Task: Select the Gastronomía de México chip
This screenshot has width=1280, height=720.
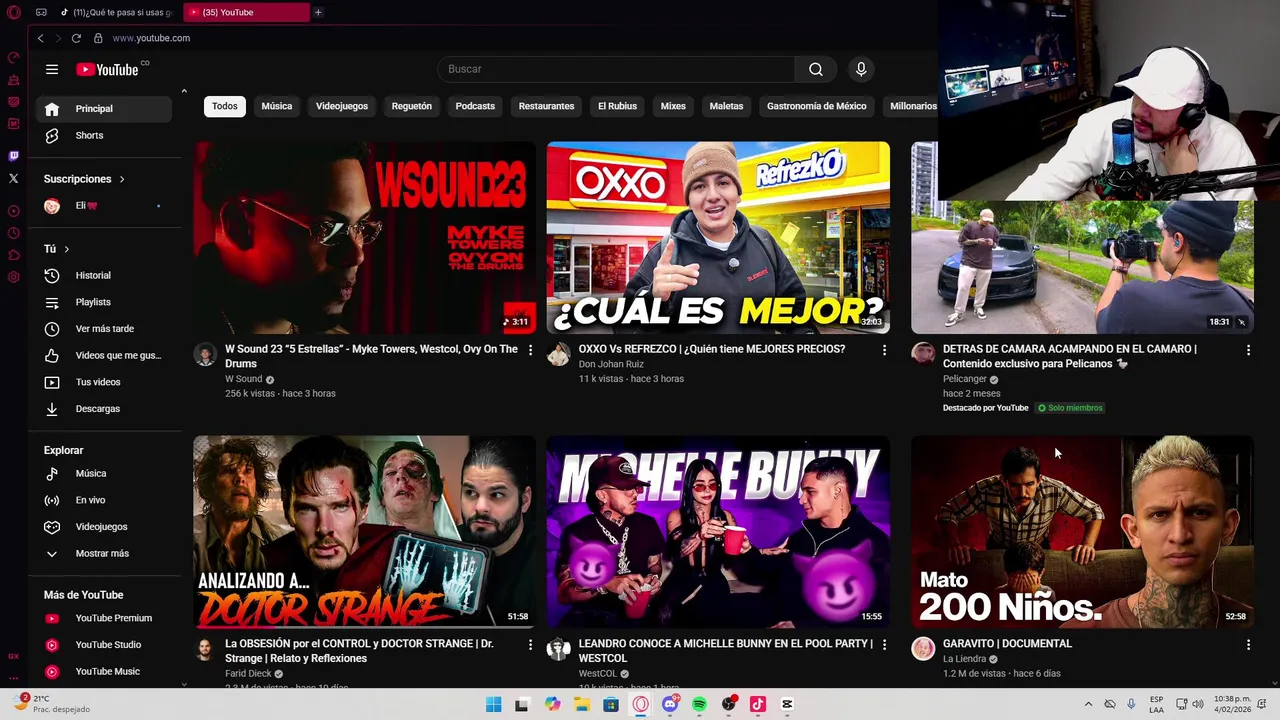Action: point(816,106)
